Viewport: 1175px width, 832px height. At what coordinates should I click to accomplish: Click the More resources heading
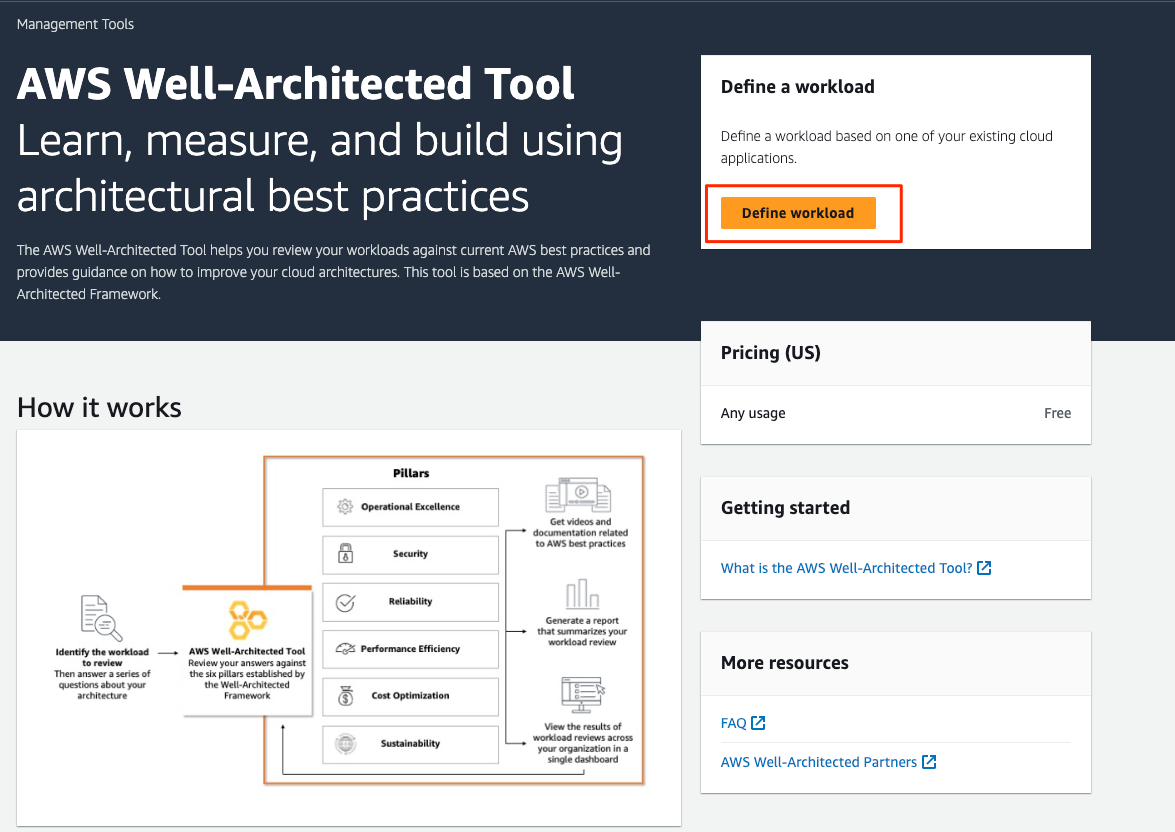coord(785,663)
